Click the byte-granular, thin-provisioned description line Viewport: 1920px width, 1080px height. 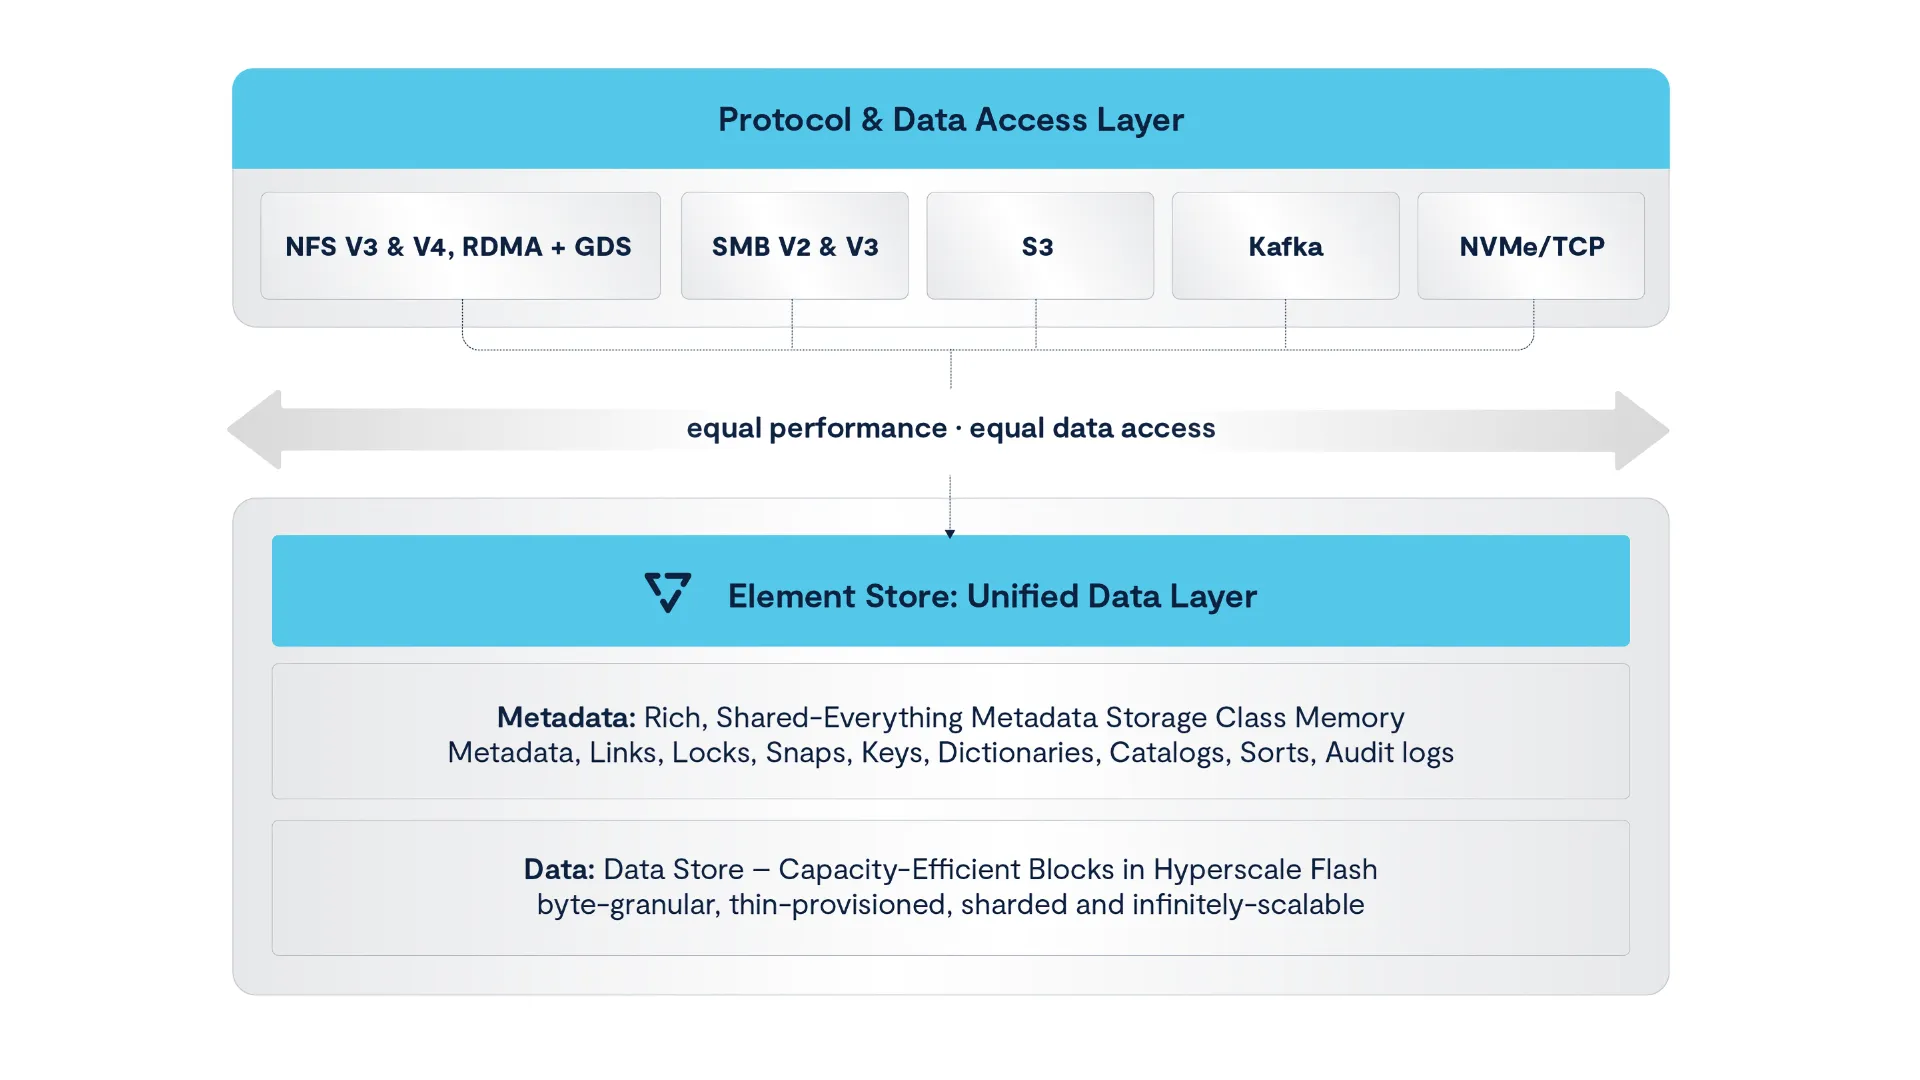coord(951,904)
